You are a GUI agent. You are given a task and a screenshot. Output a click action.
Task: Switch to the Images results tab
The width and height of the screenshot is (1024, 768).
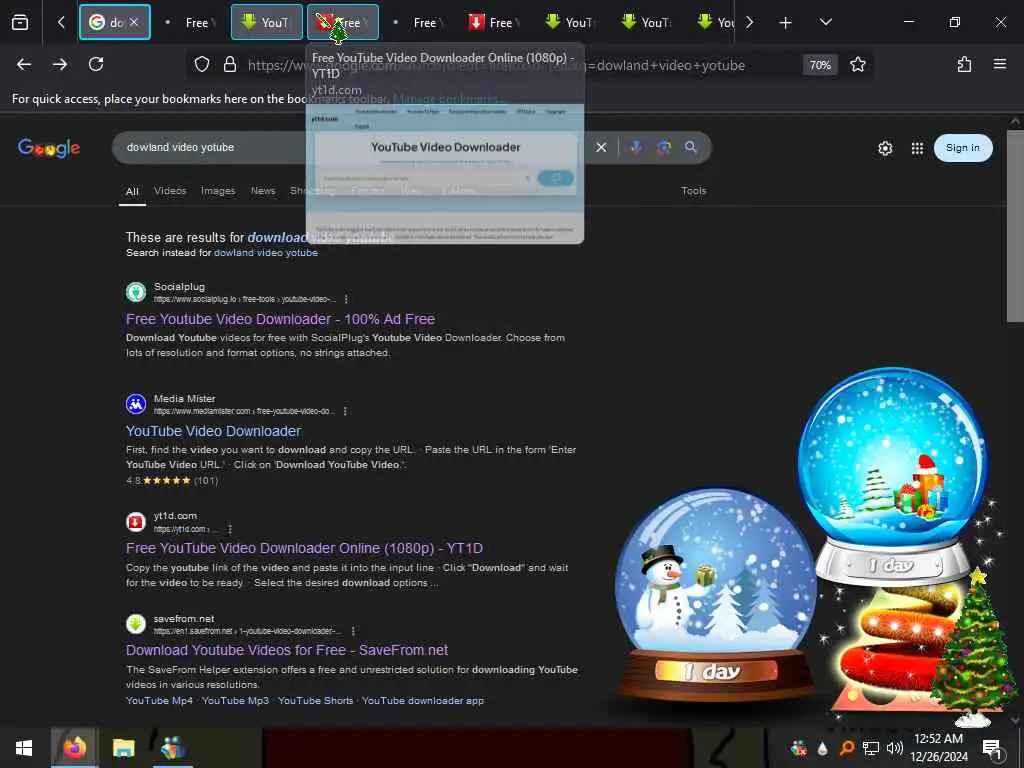218,191
